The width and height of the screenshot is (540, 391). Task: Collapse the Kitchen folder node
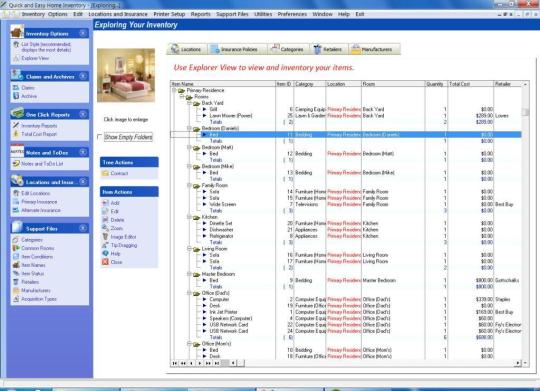(x=189, y=217)
